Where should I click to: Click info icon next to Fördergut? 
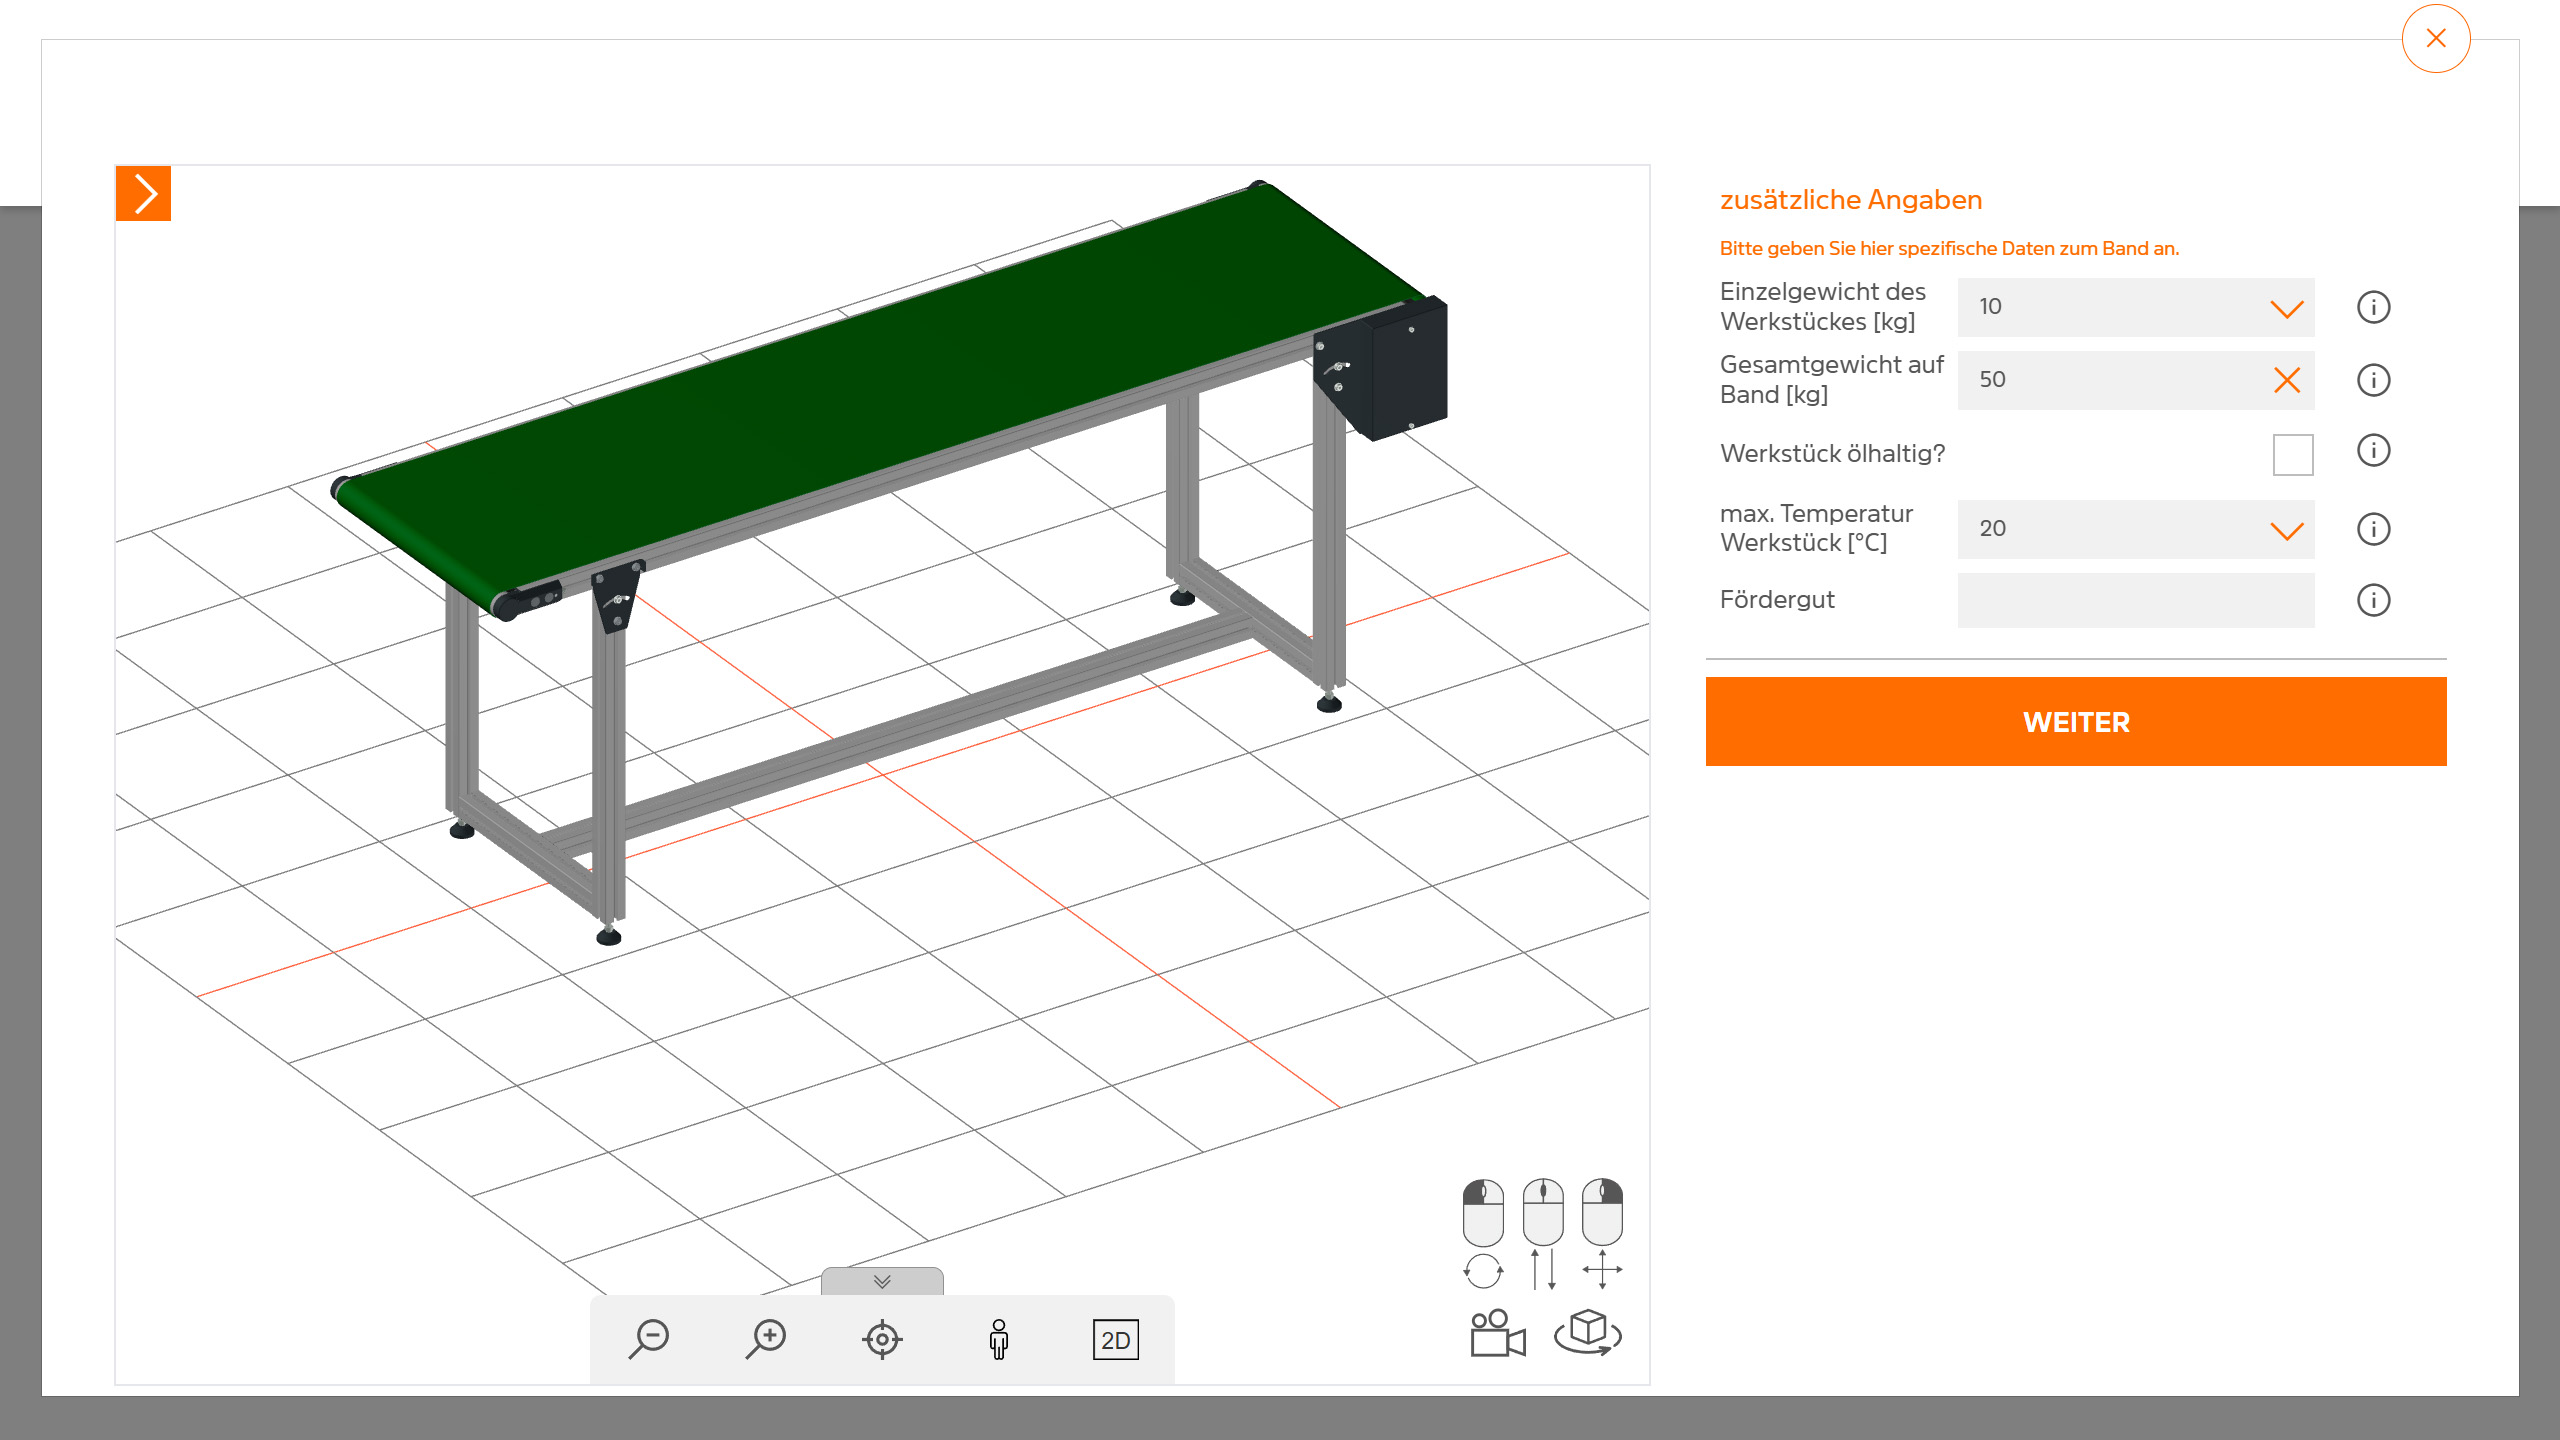pos(2373,600)
